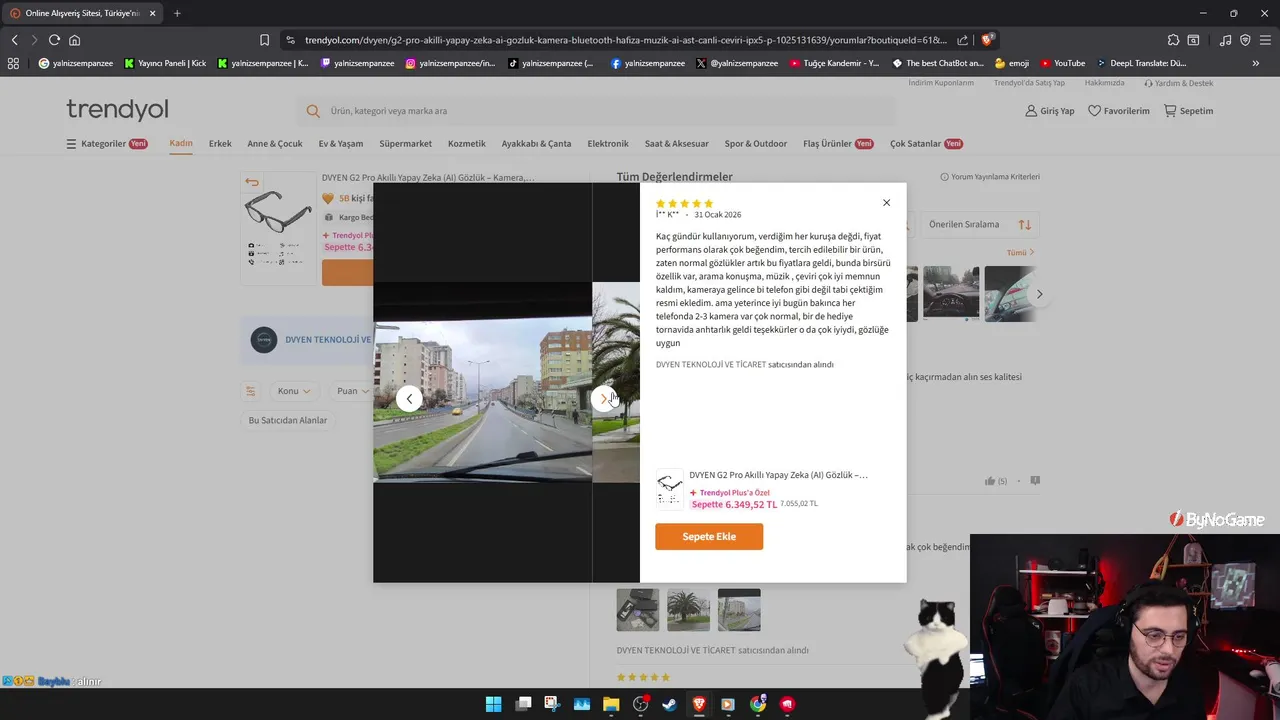This screenshot has height=720, width=1280.
Task: Open the YouTube bookmark
Action: click(1062, 63)
